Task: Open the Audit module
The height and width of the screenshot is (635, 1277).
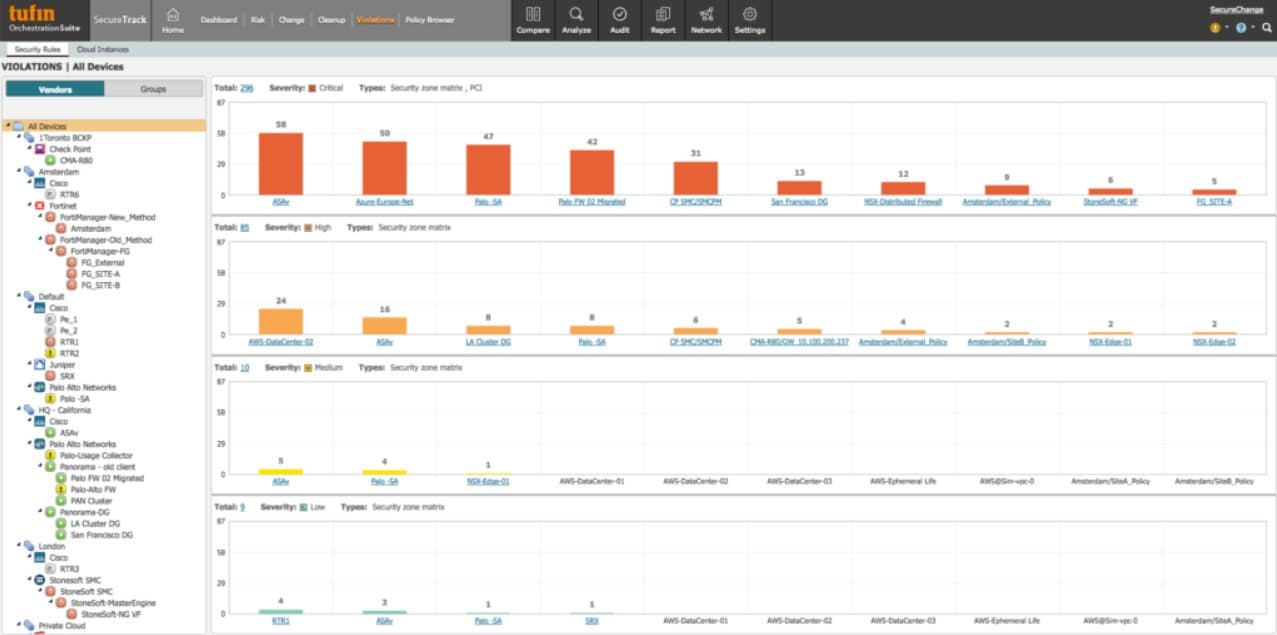Action: 619,20
